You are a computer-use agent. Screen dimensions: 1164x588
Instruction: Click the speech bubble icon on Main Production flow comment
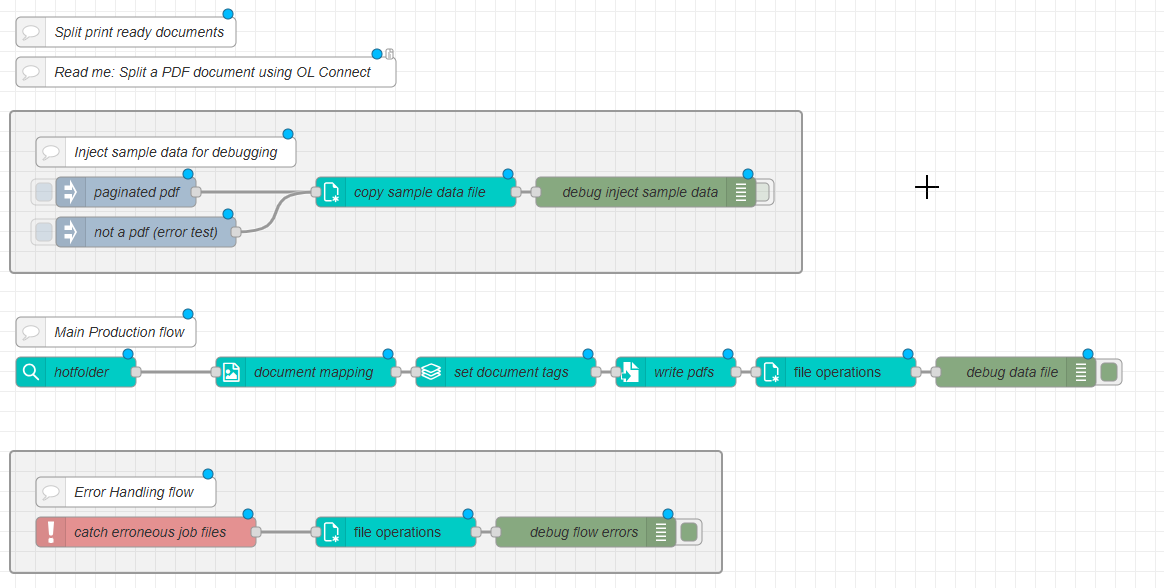[x=31, y=332]
